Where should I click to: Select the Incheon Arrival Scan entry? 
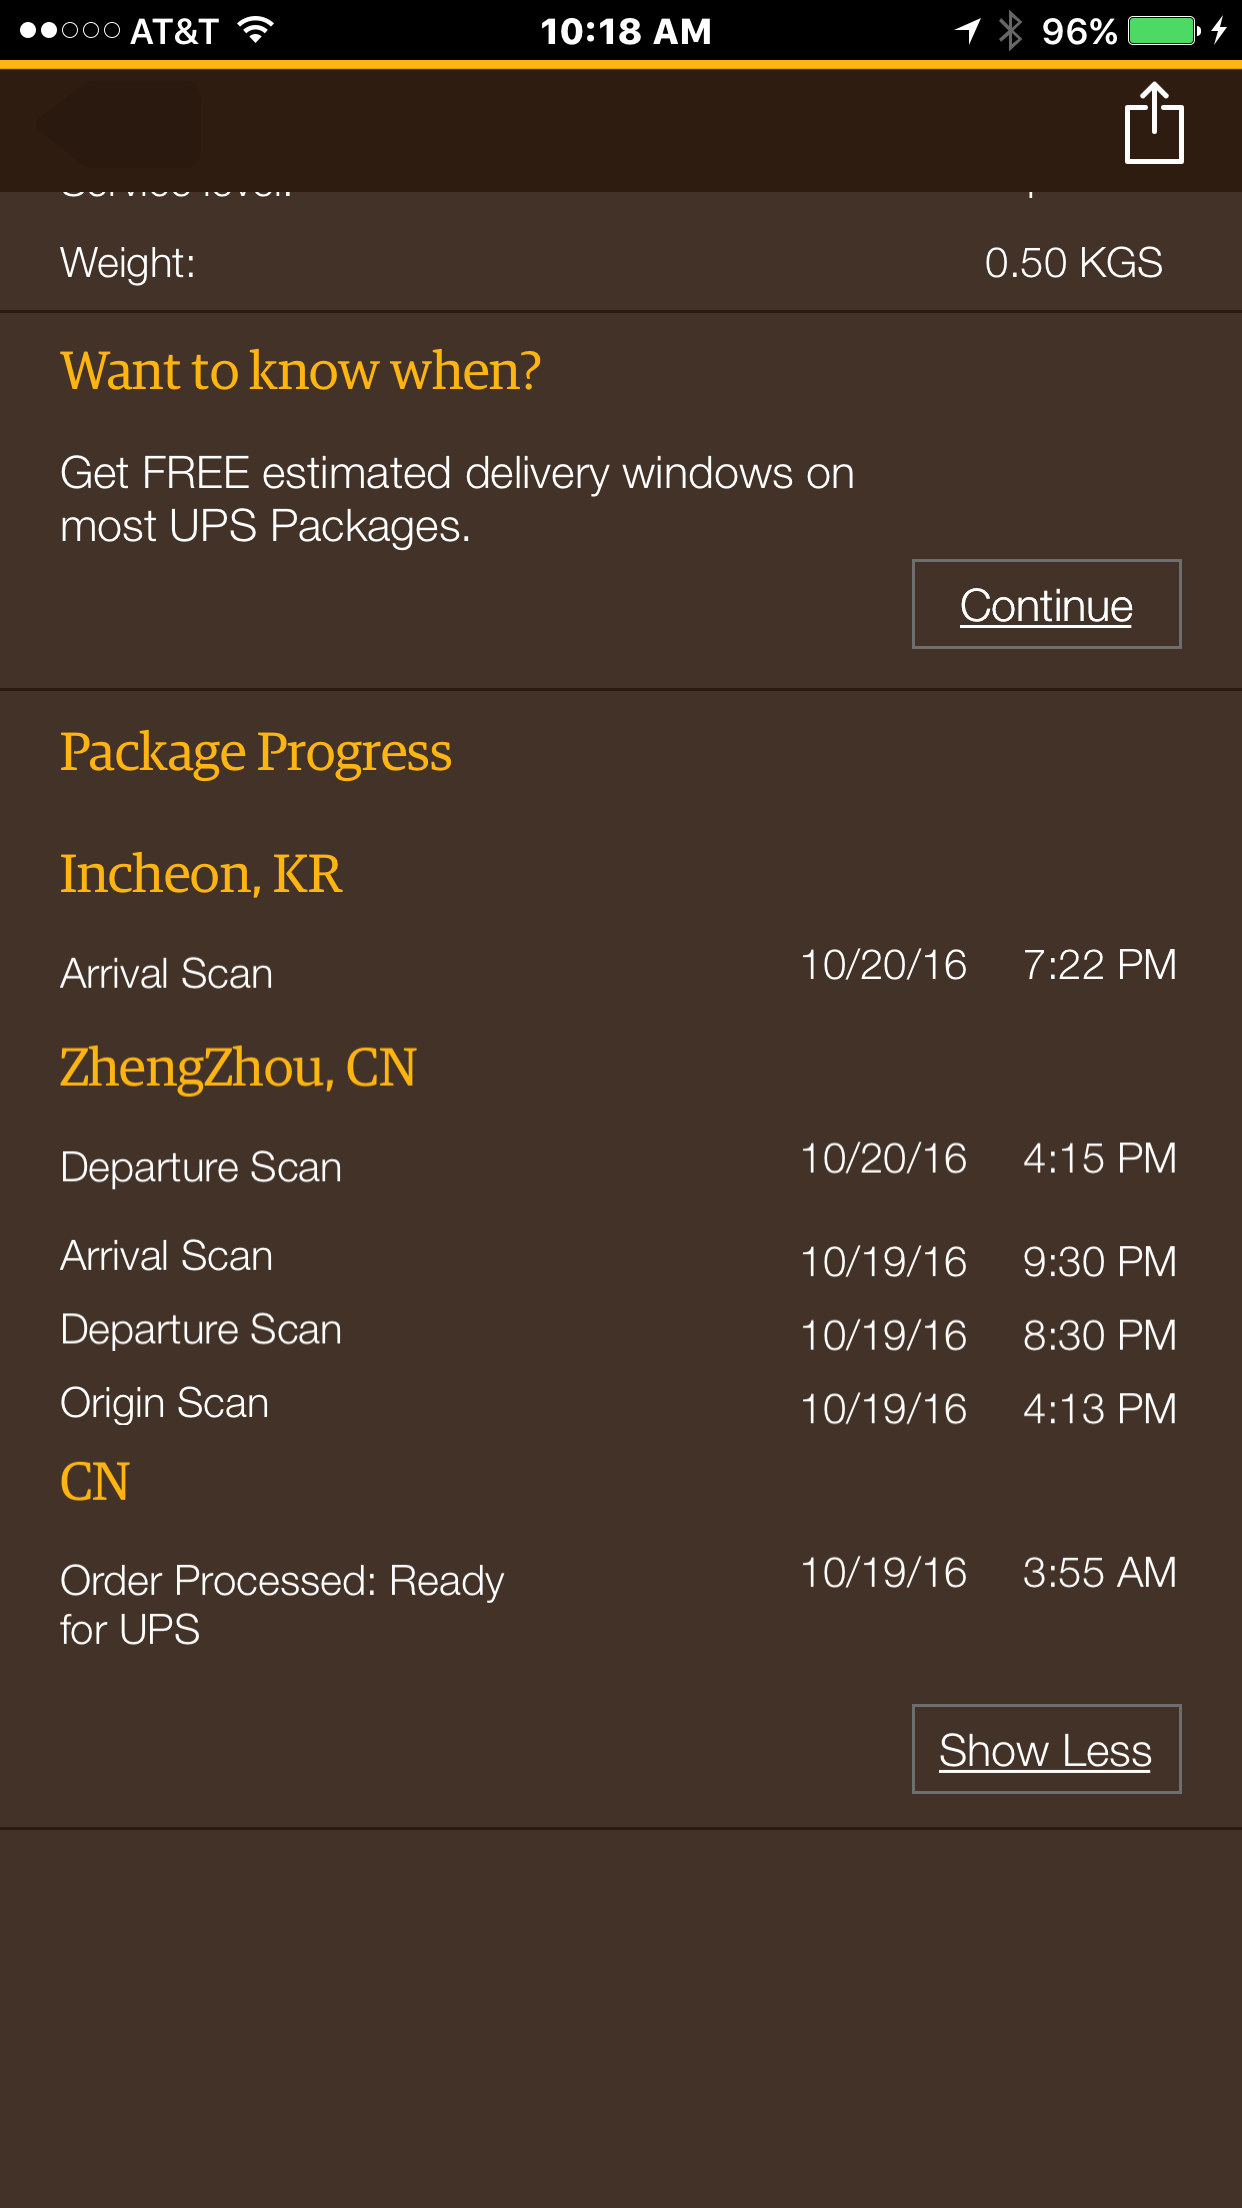(620, 970)
